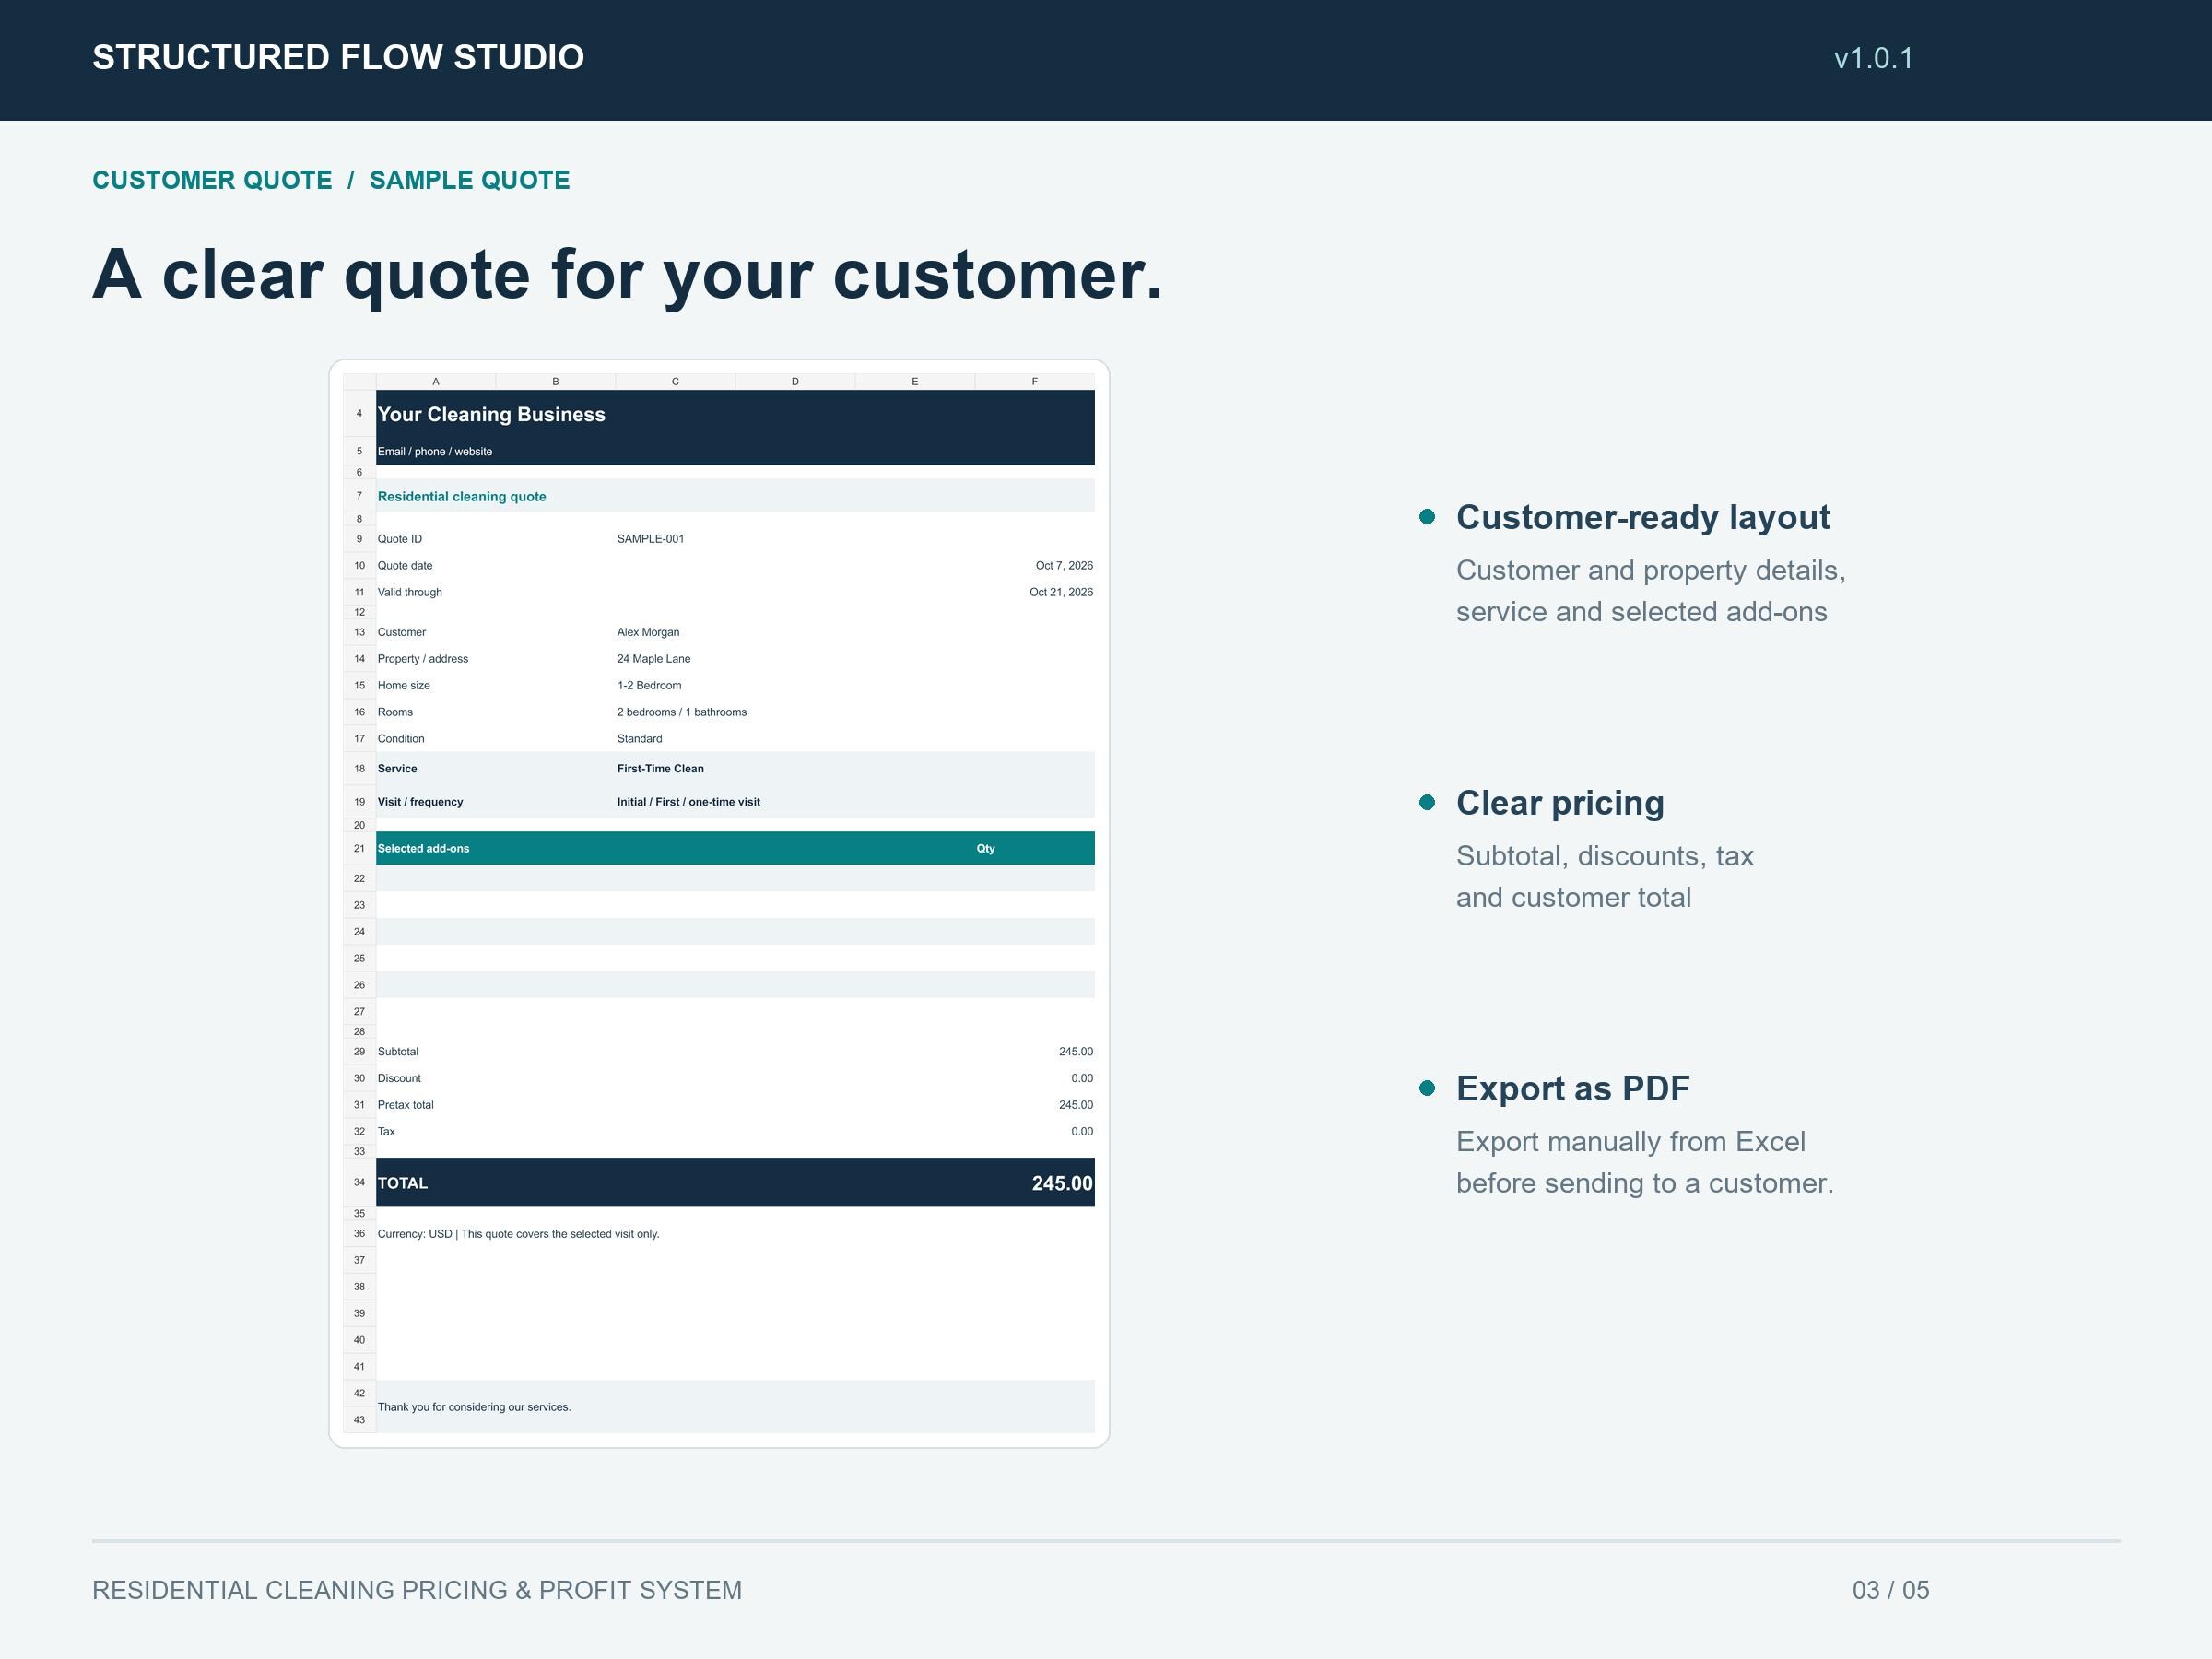Click the 'Pretax total' label
Image resolution: width=2212 pixels, height=1659 pixels.
[x=406, y=1105]
